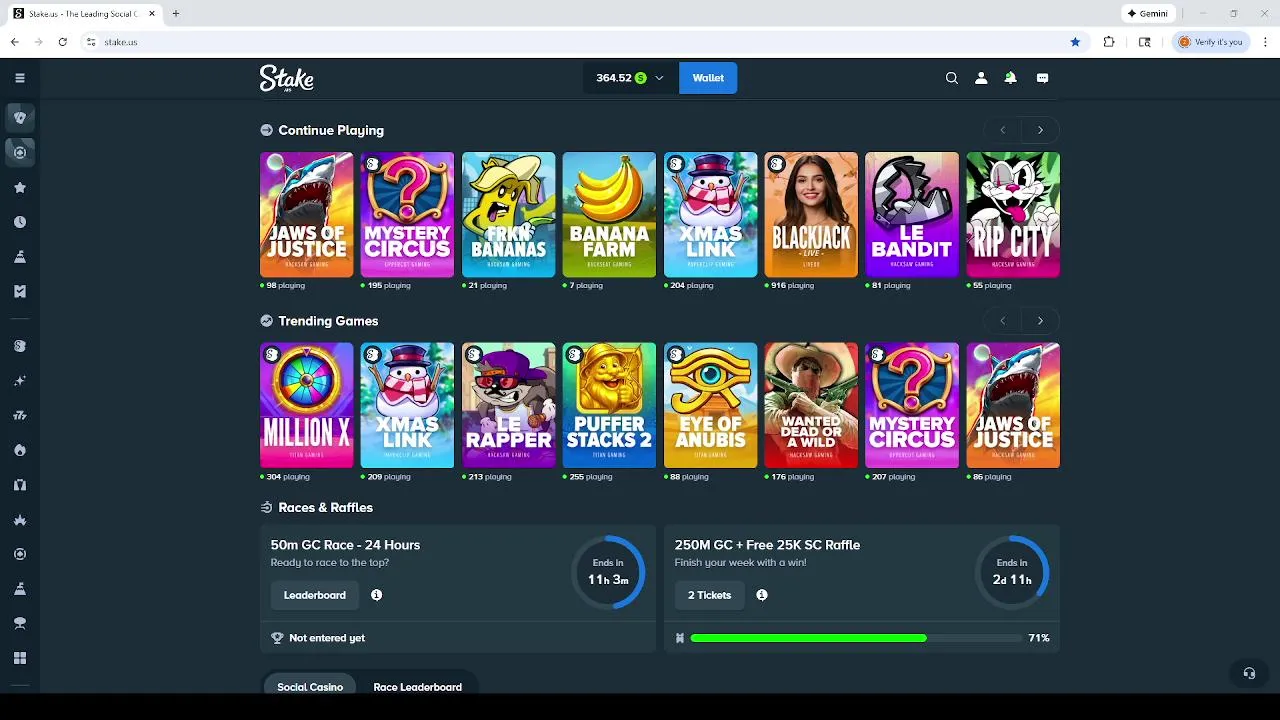
Task: Click the Races & Raffles heading
Action: pos(325,508)
